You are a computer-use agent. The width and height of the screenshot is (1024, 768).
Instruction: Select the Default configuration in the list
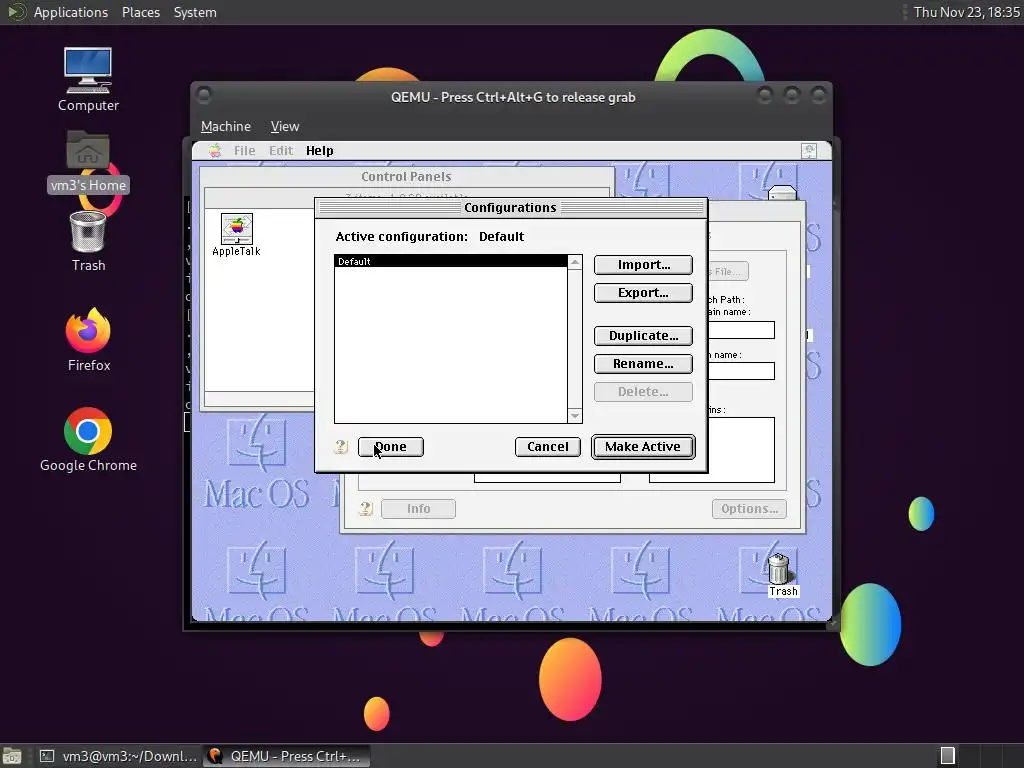(x=451, y=261)
